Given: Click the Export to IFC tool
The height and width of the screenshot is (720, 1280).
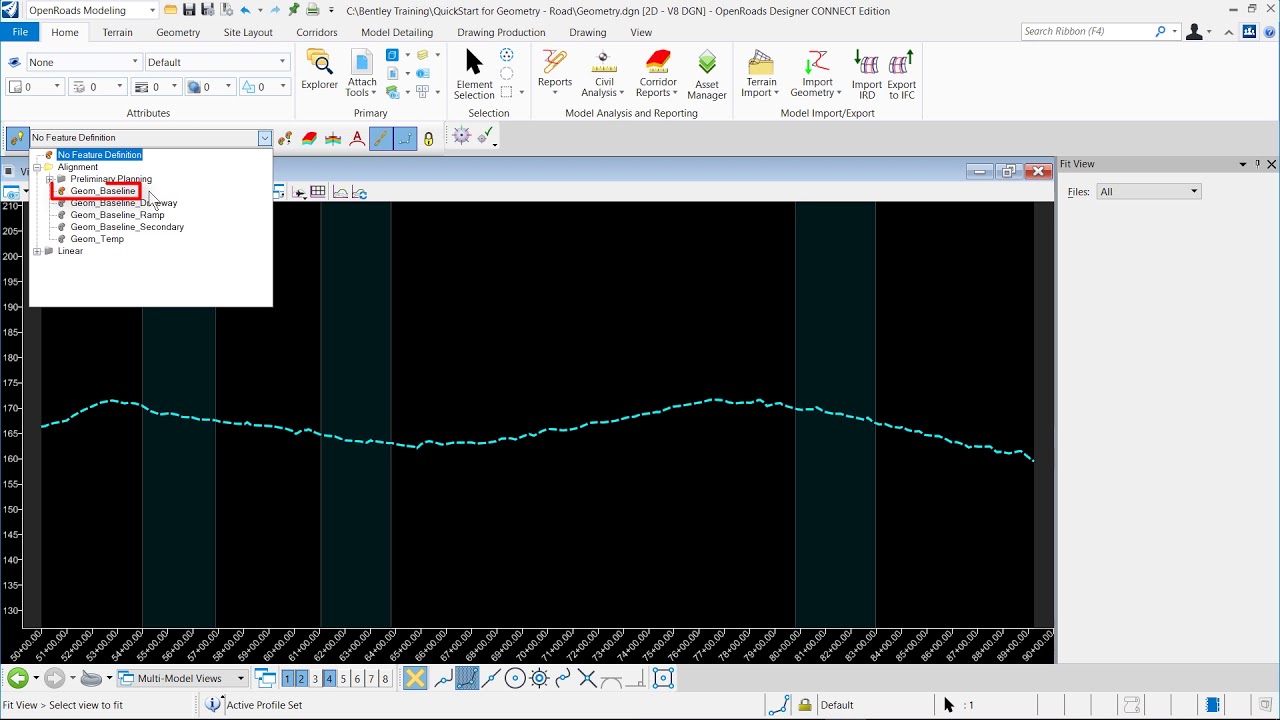Looking at the screenshot, I should click(x=901, y=74).
